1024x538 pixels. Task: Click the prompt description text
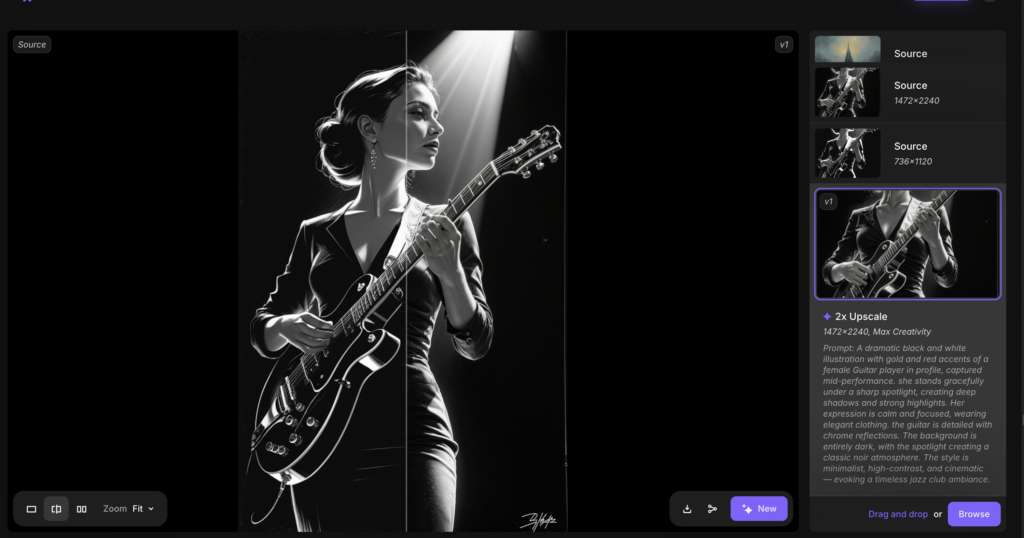click(x=907, y=413)
